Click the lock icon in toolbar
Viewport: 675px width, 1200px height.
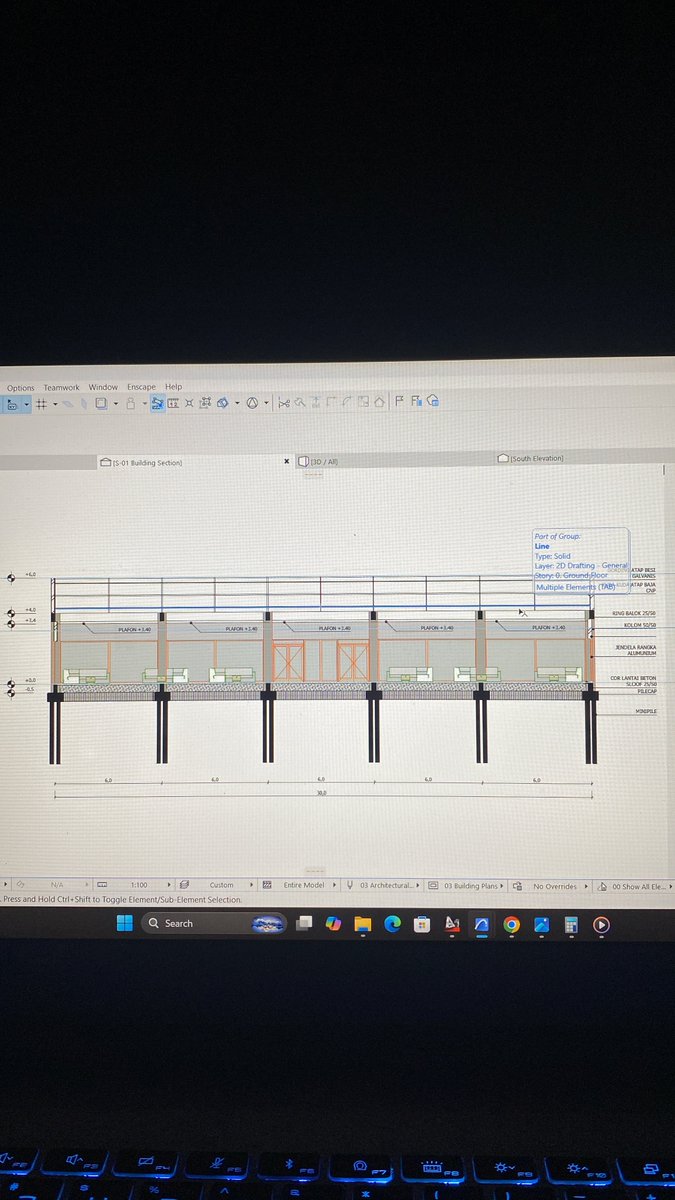tap(131, 404)
